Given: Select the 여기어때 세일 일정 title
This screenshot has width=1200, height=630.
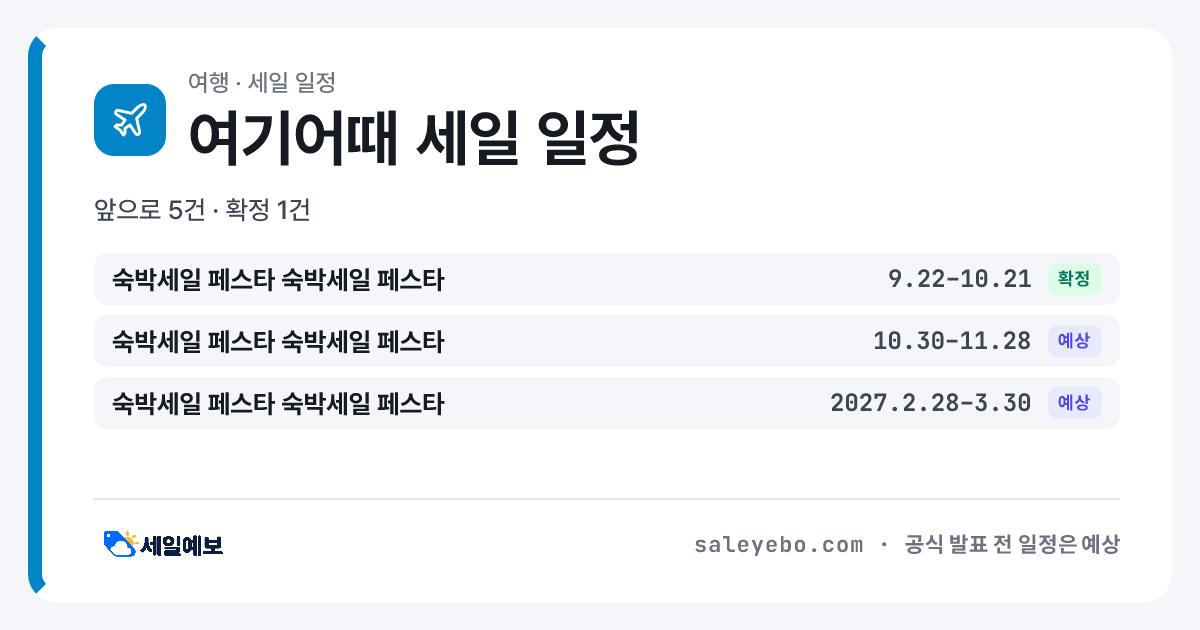Looking at the screenshot, I should (x=413, y=137).
